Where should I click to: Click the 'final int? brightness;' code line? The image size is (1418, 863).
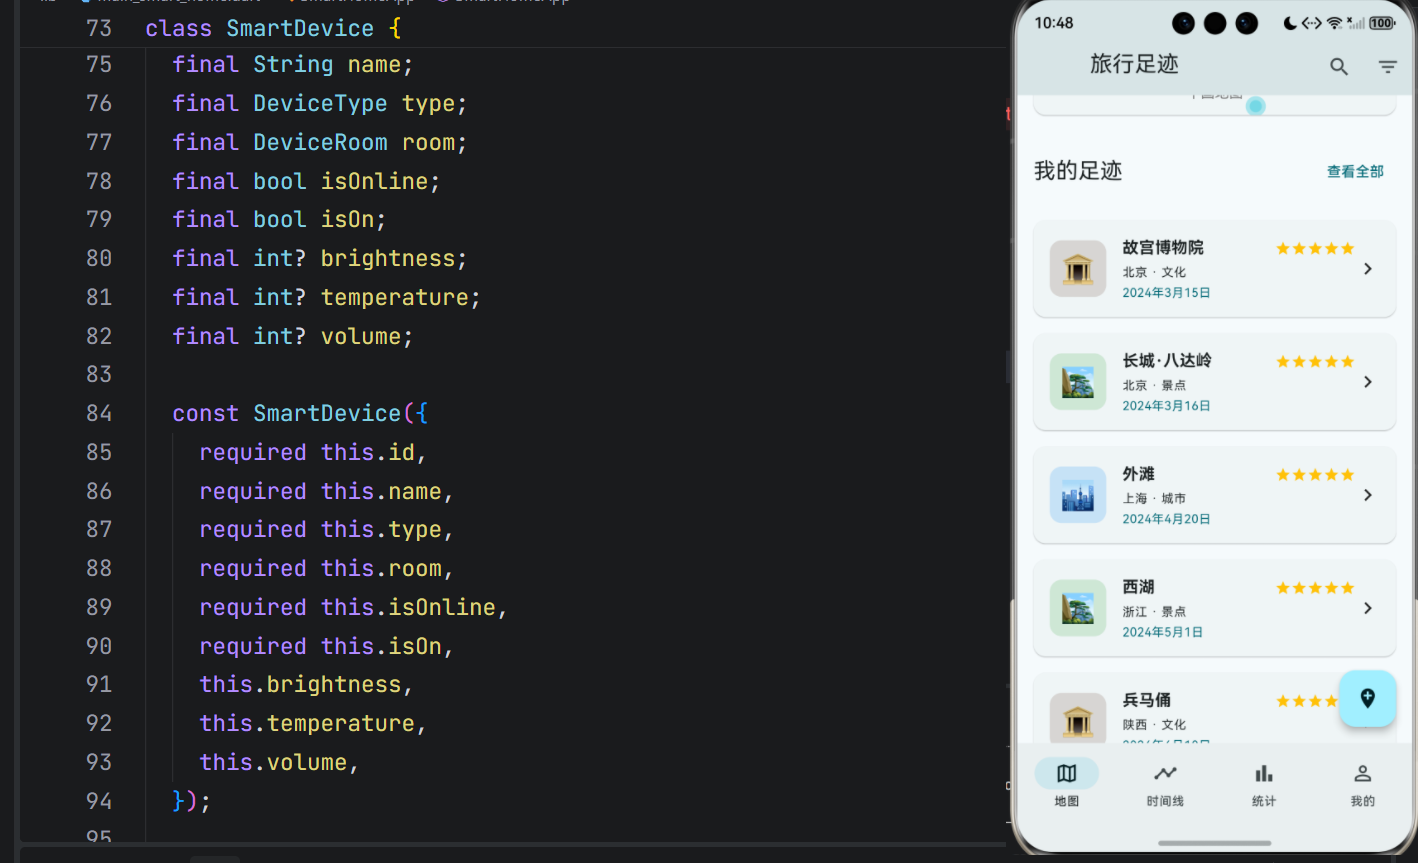click(x=319, y=258)
